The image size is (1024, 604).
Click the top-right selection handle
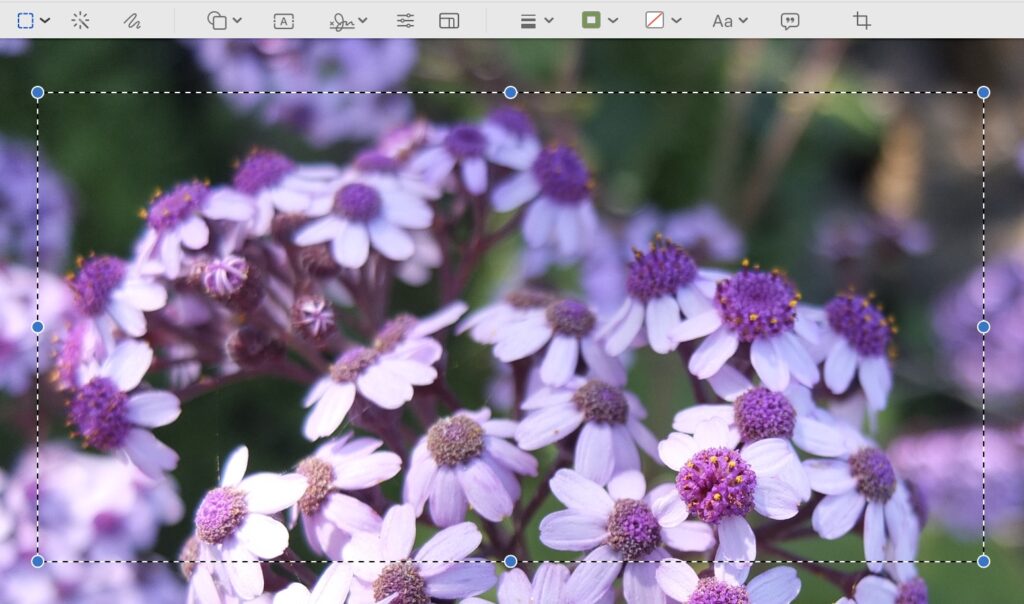tap(984, 93)
